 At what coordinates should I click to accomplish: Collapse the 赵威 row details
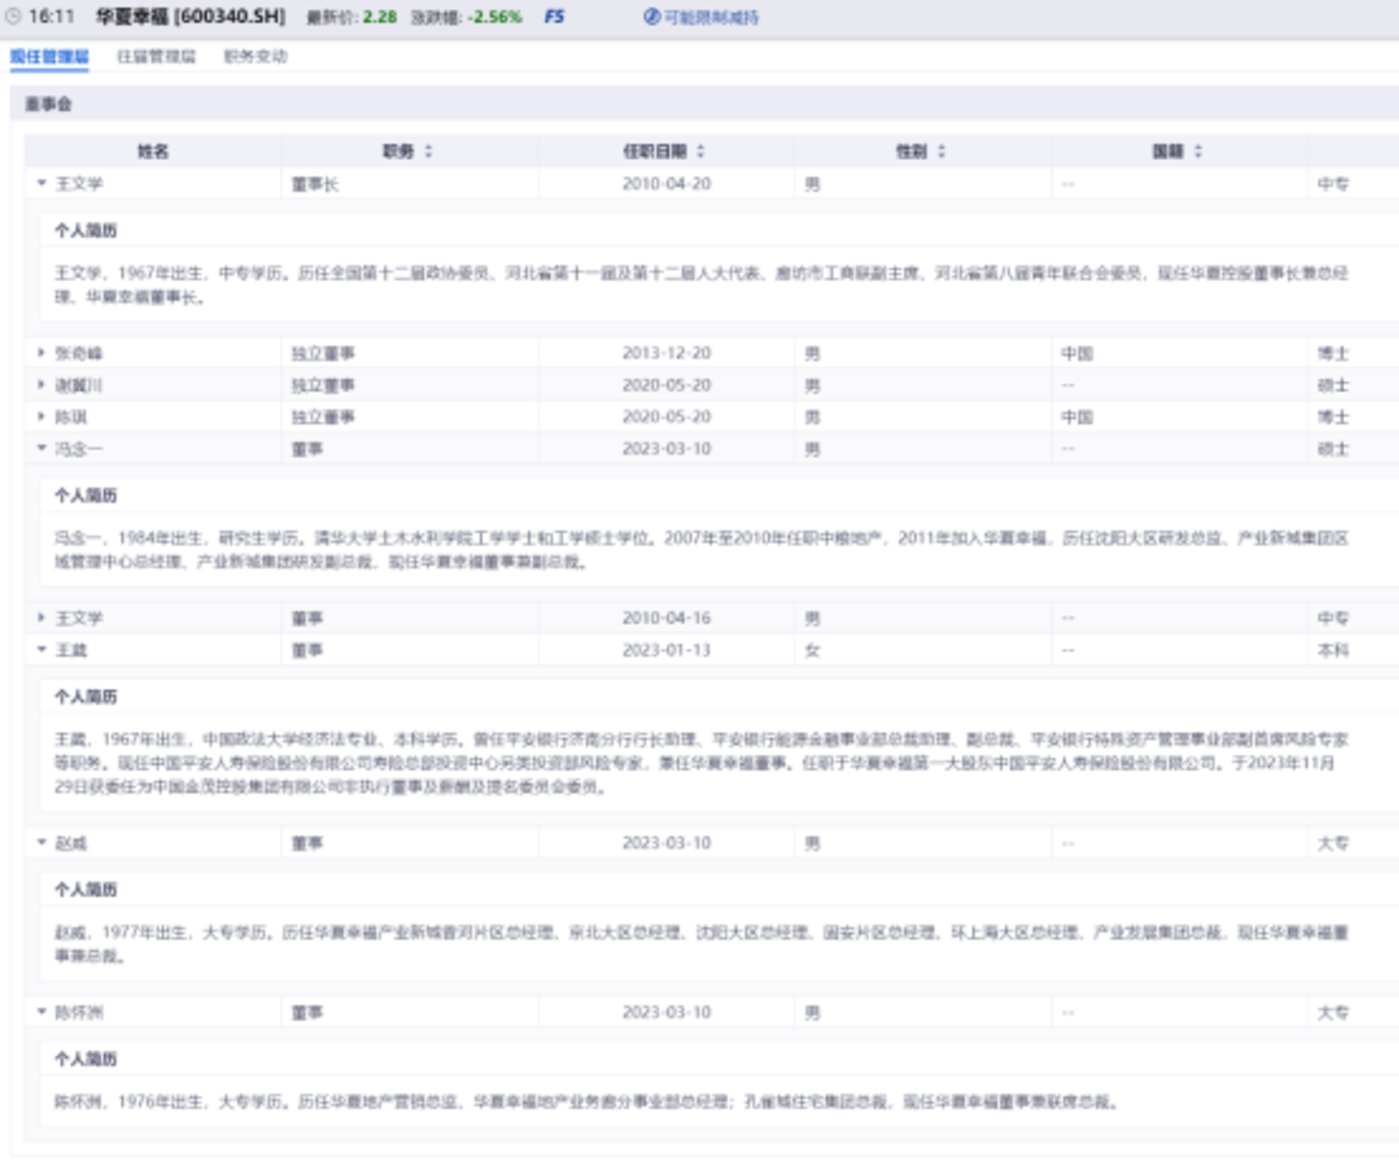coord(42,842)
